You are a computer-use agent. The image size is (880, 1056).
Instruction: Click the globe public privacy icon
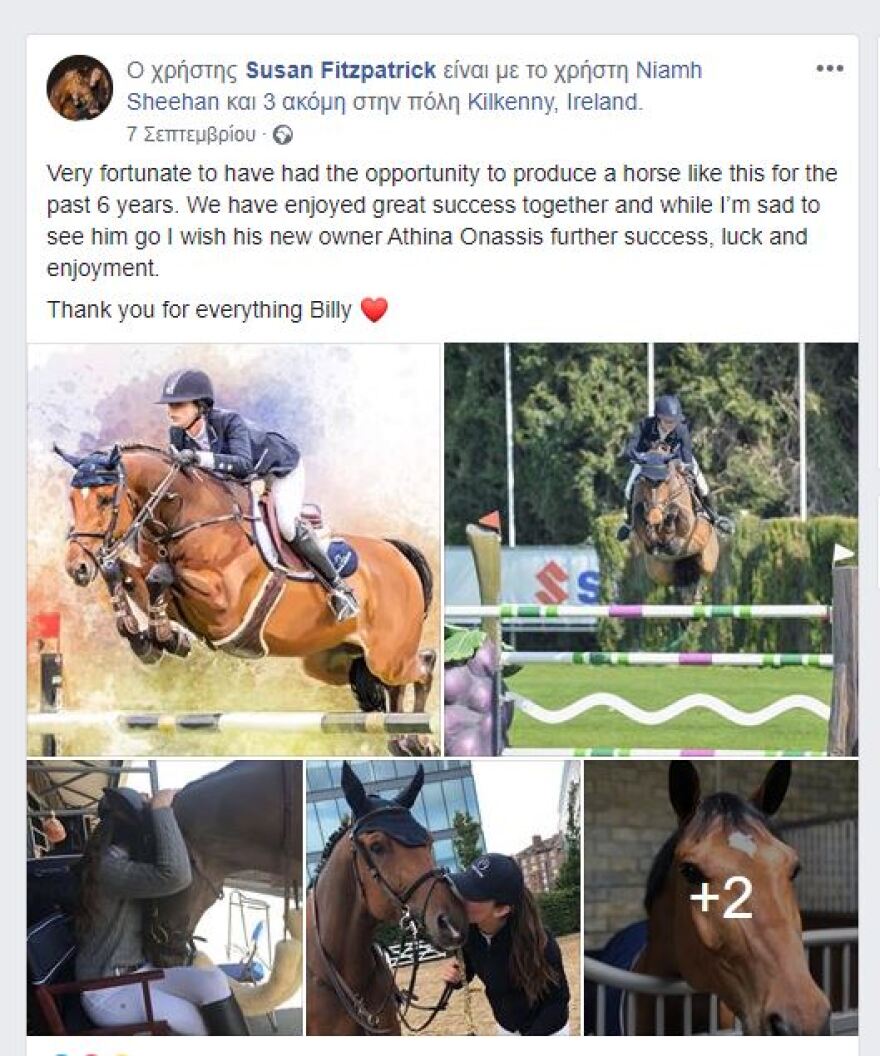(283, 134)
